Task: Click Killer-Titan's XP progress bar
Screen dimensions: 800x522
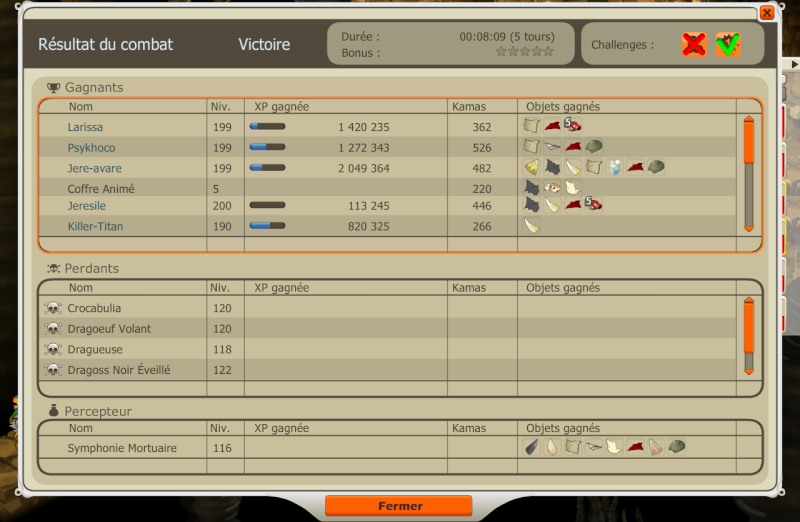Action: [x=267, y=226]
